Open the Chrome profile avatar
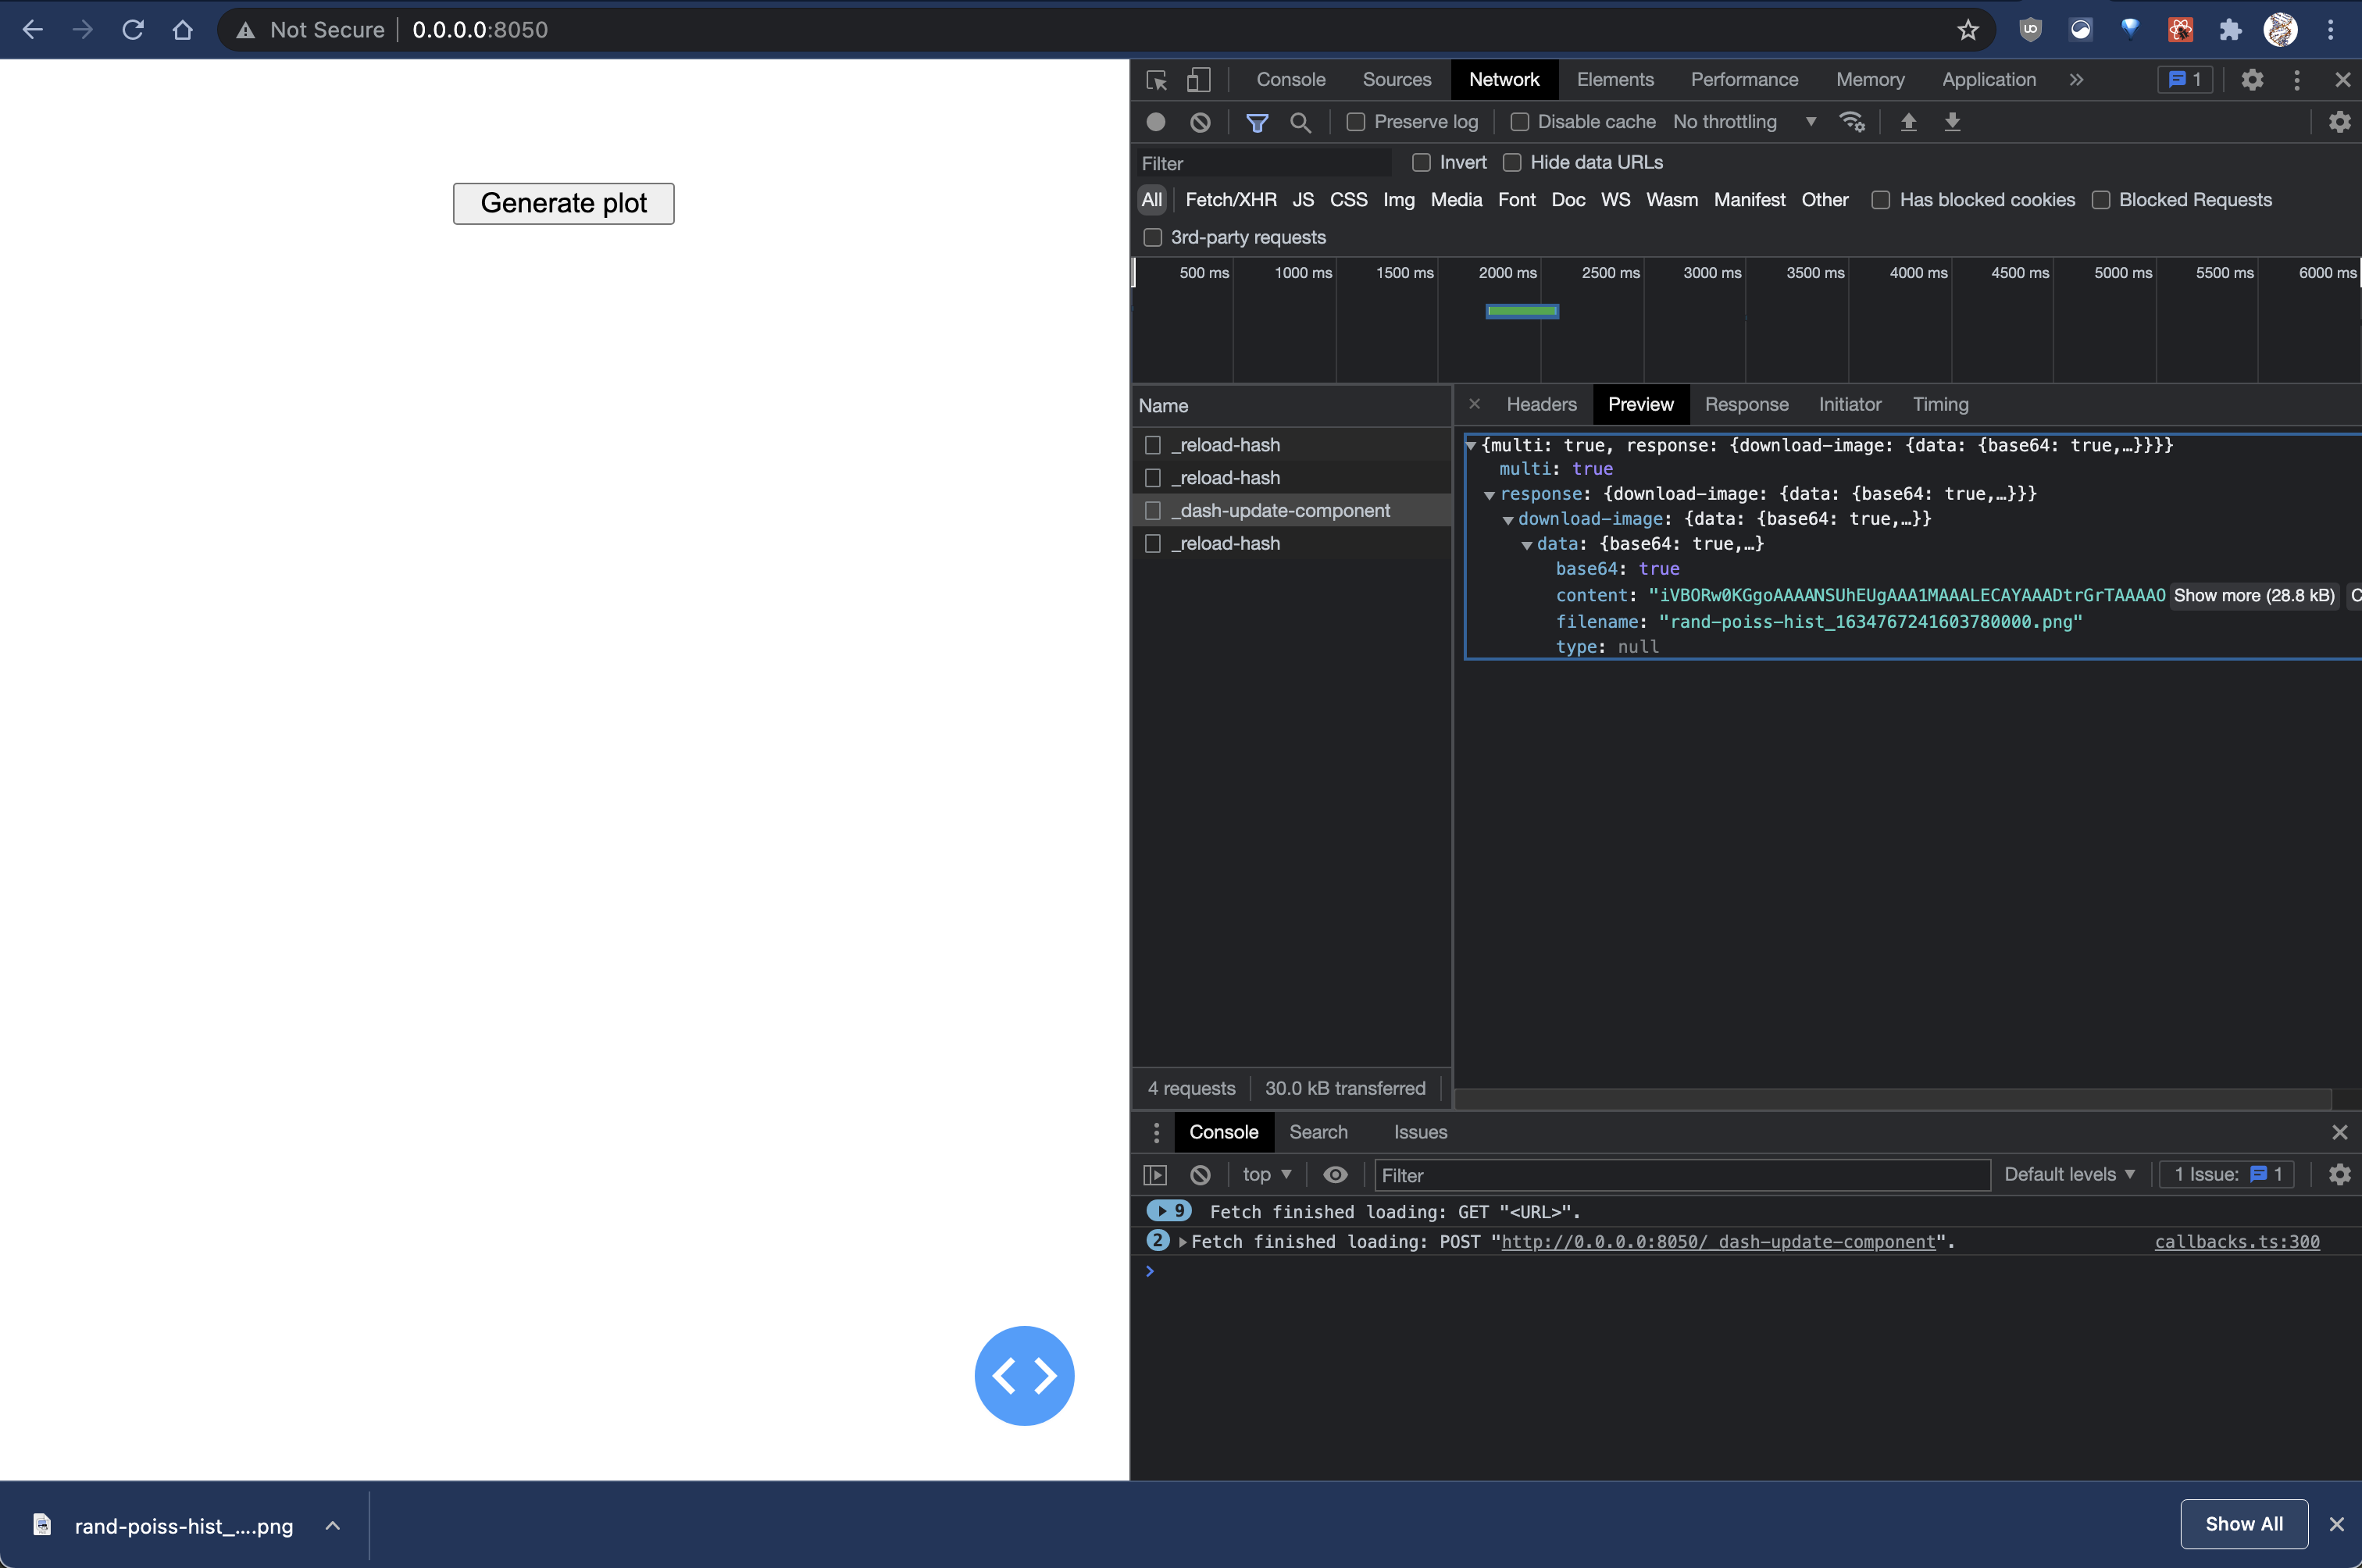 tap(2280, 30)
